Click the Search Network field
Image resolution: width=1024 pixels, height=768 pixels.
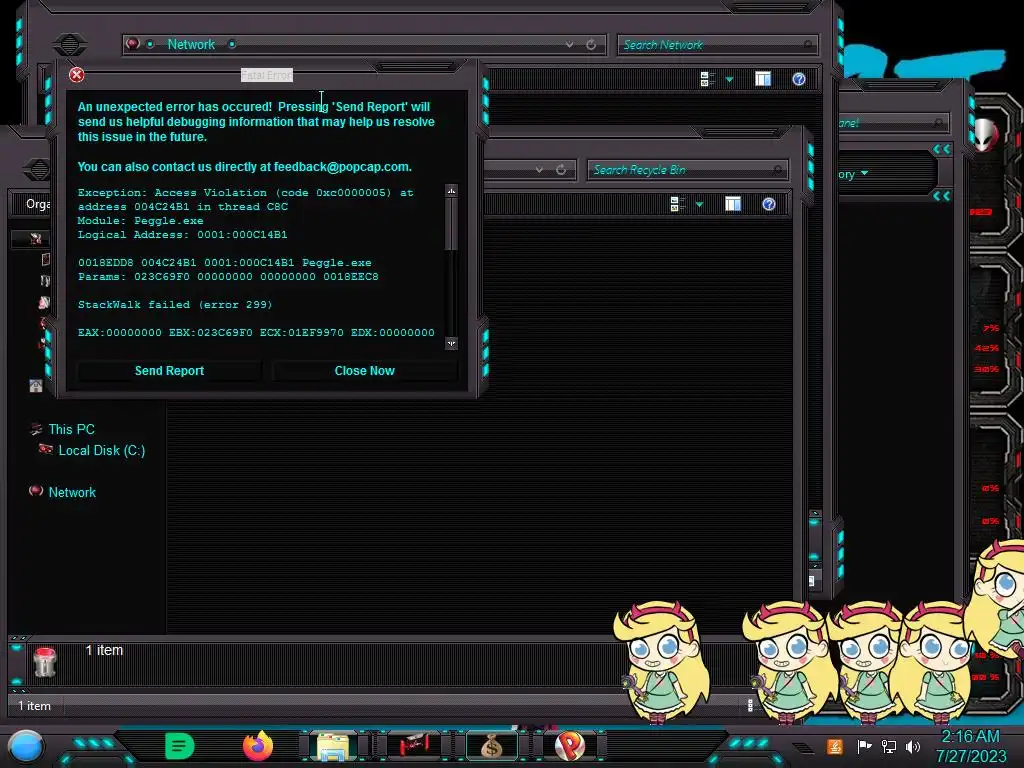pos(717,45)
